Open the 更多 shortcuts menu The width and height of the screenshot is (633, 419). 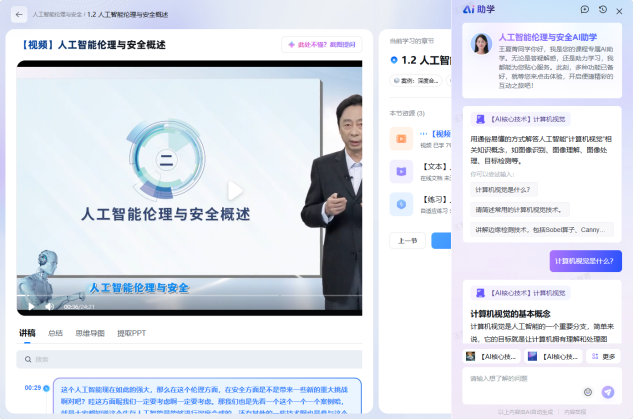(604, 356)
